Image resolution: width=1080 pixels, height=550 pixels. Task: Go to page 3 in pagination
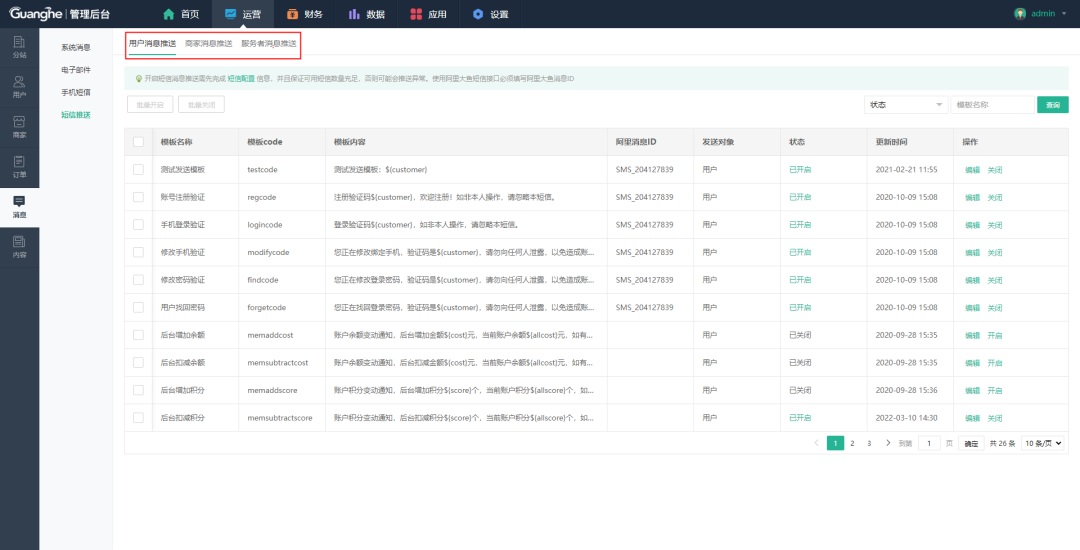coord(869,443)
